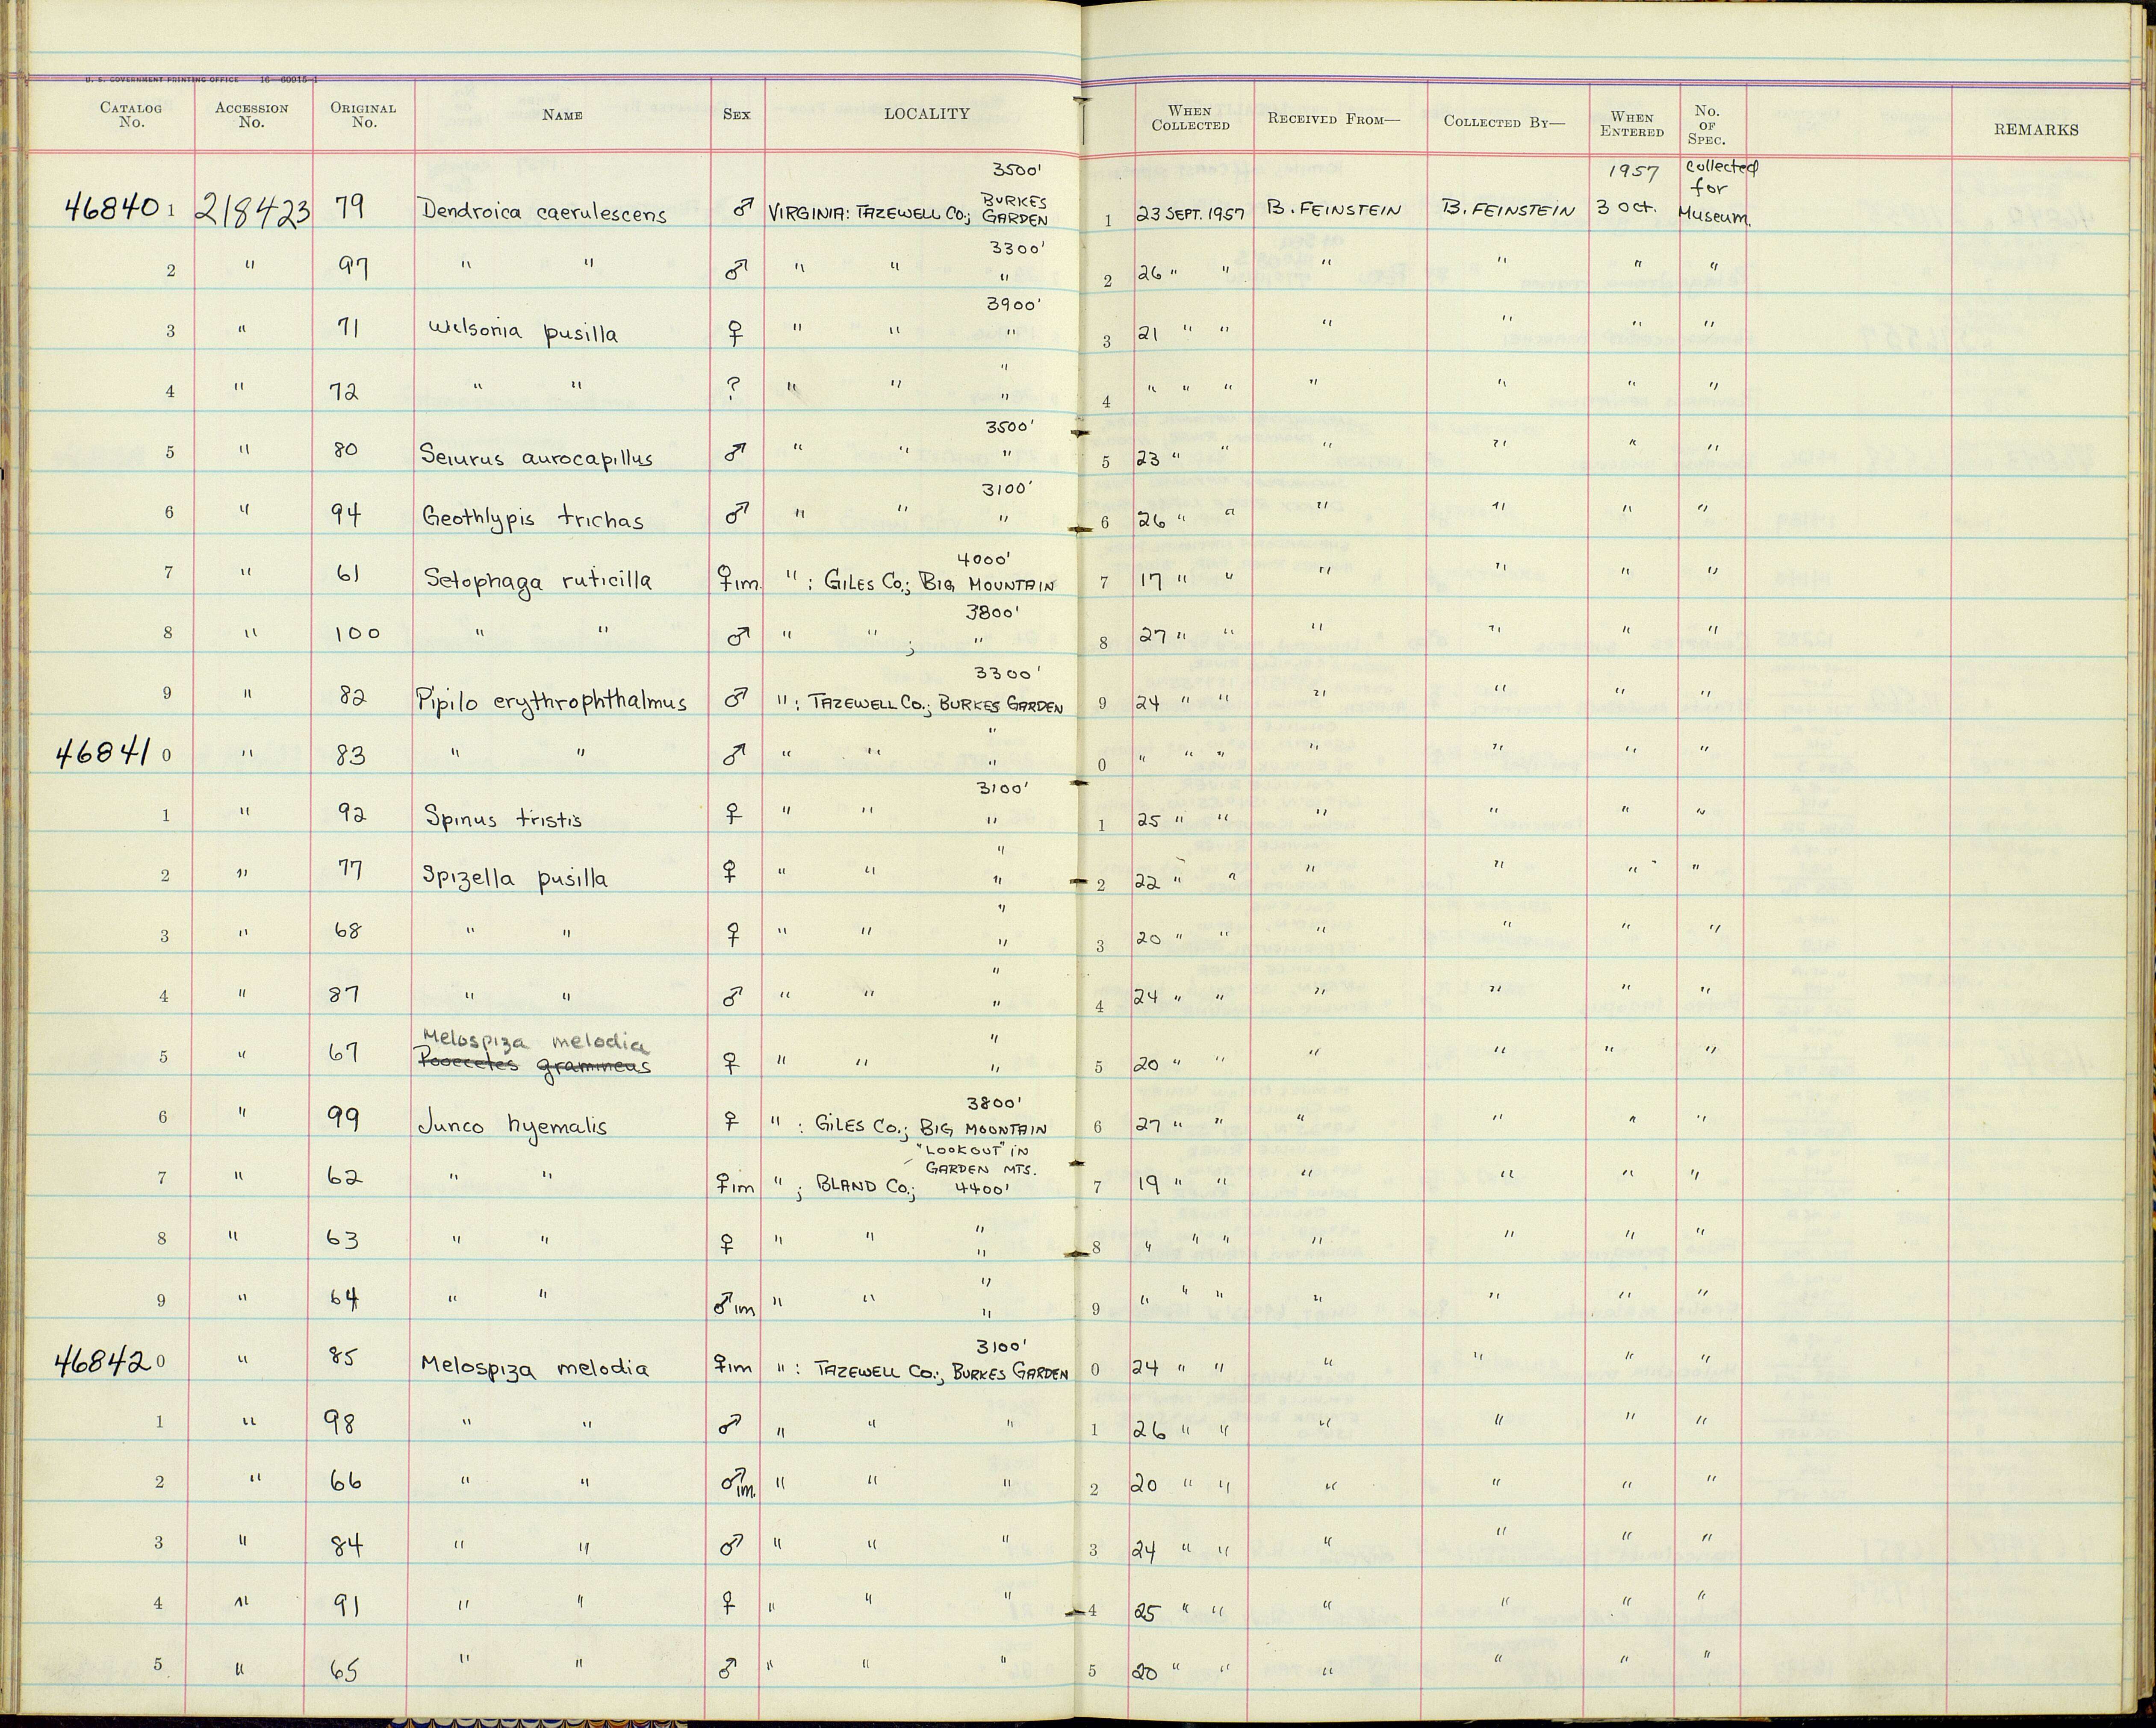The height and width of the screenshot is (1728, 2156).
Task: Click 'Giles Co.; Big Mountain' in the Setophaga ruticilla row
Action: 939,584
